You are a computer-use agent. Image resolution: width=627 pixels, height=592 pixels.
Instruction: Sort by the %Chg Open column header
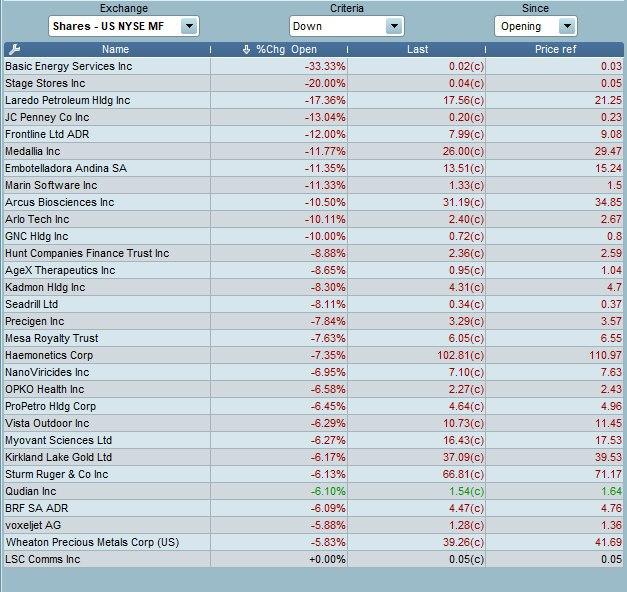point(286,50)
